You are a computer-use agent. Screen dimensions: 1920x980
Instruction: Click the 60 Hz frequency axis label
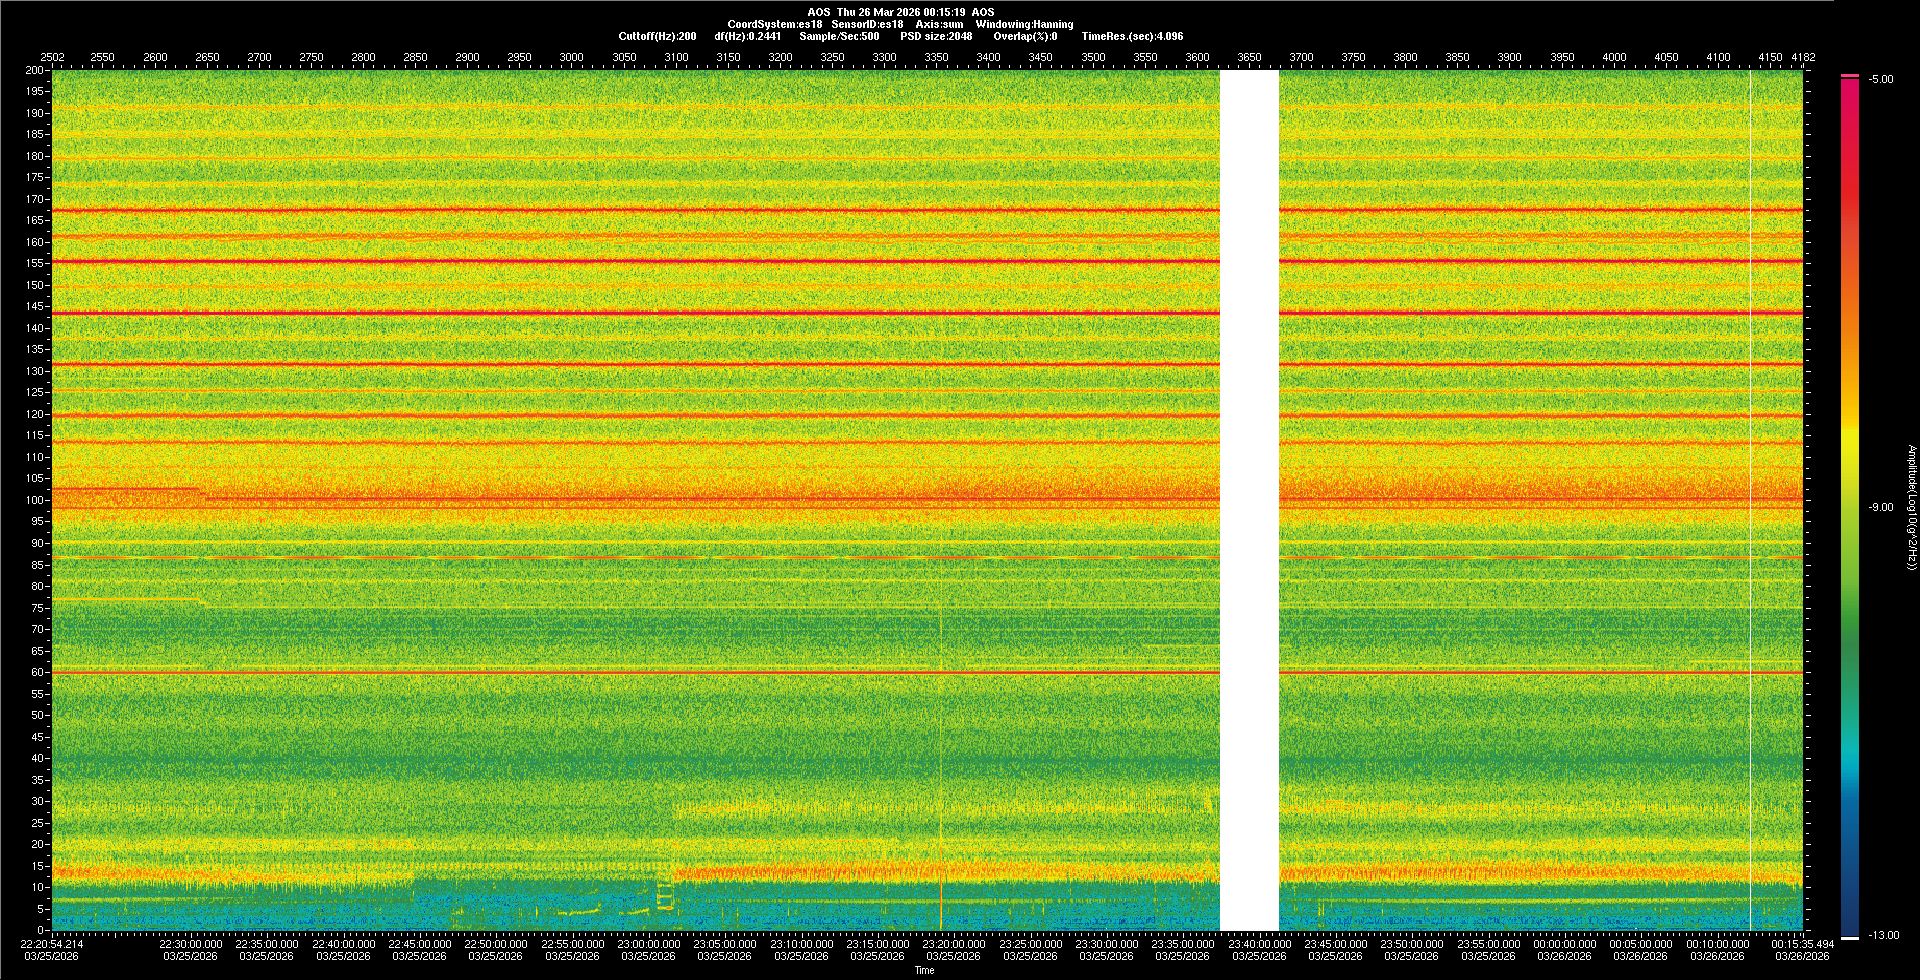click(37, 673)
